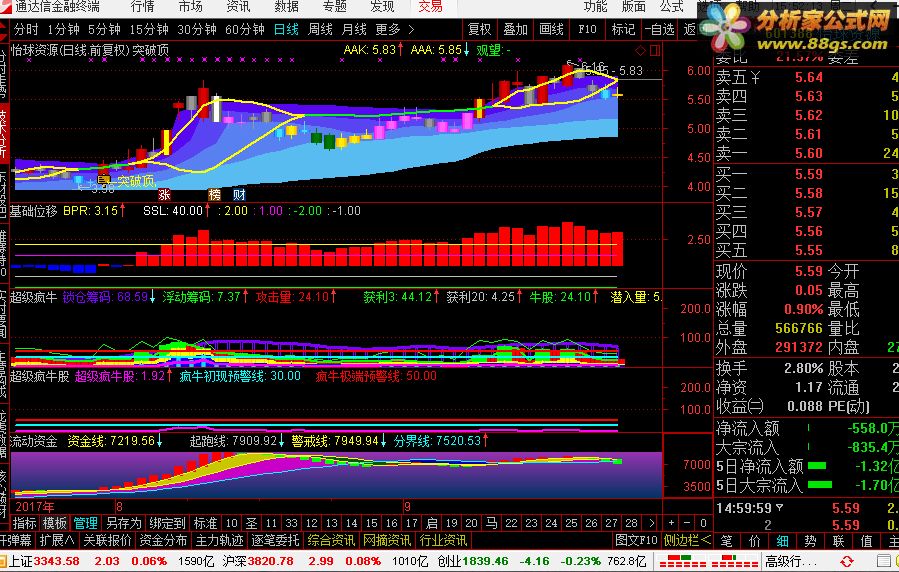The image size is (899, 572).
Task: Zoom in the chart with the plus button
Action: point(671,523)
